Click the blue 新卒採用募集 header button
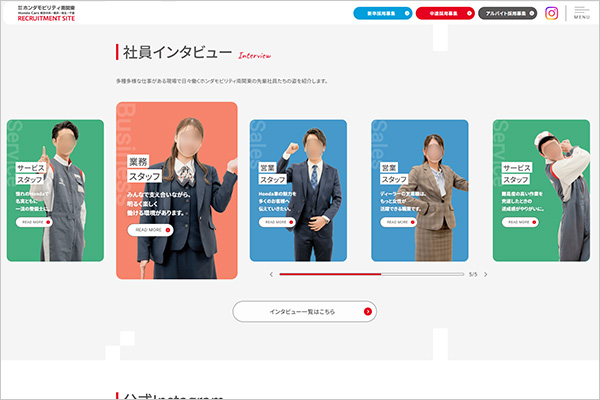600x400 pixels. click(381, 14)
